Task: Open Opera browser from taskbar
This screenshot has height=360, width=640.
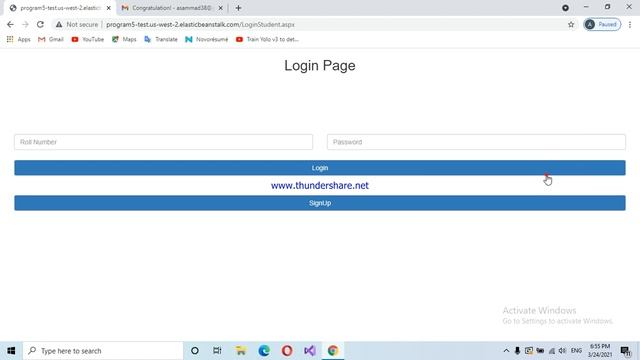Action: click(287, 351)
